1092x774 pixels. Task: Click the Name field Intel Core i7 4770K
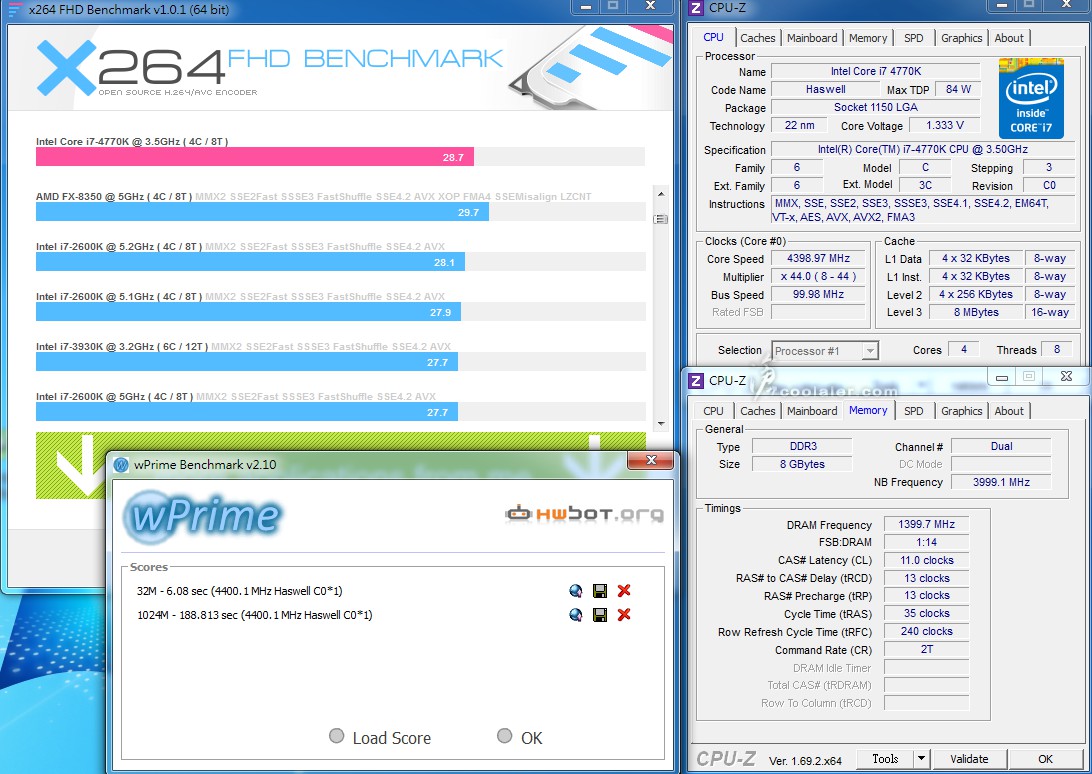point(875,71)
